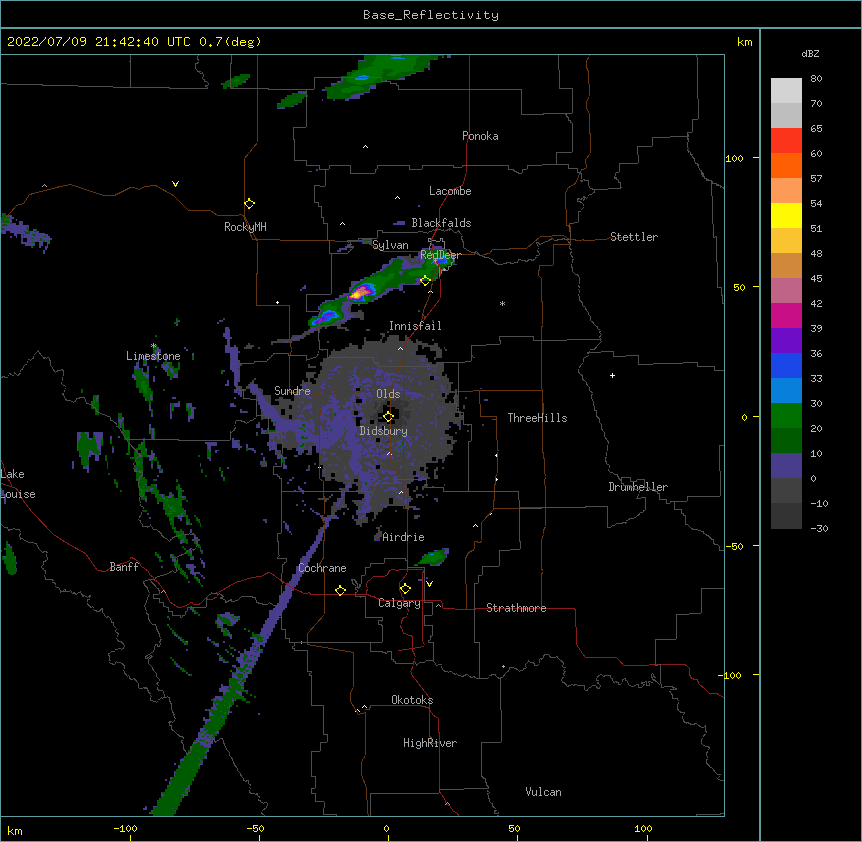Click the Ponoka city label

coord(480,136)
